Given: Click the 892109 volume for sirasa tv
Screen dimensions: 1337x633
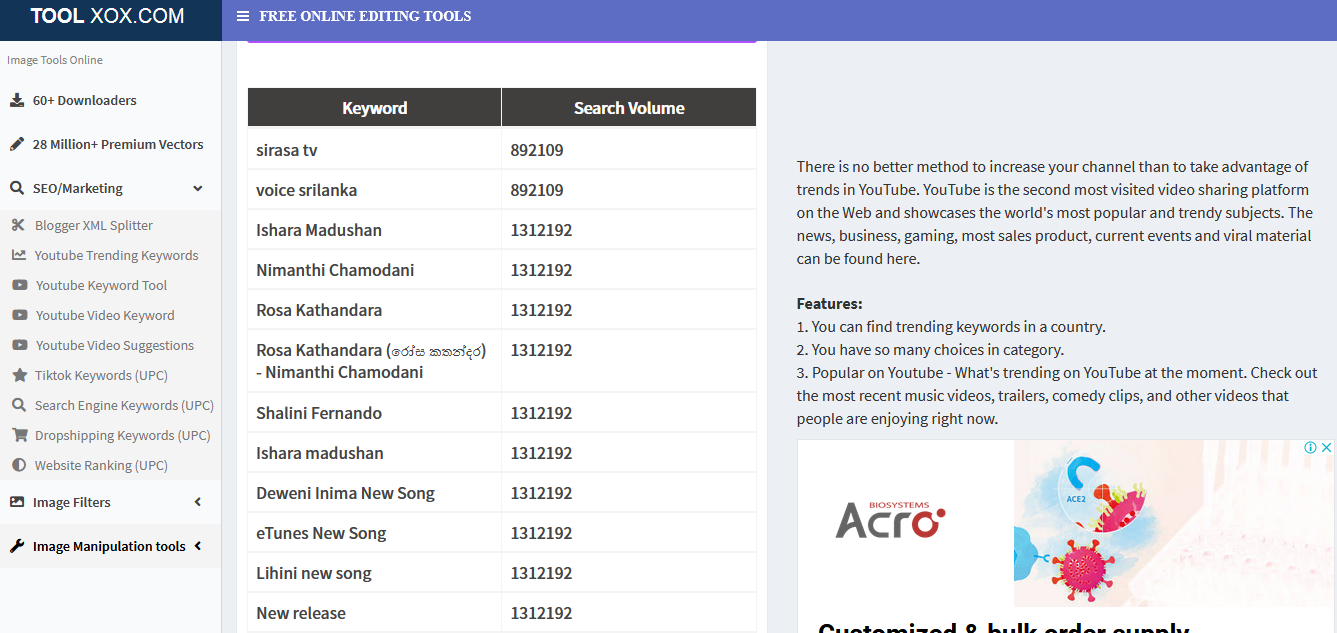Looking at the screenshot, I should (537, 150).
